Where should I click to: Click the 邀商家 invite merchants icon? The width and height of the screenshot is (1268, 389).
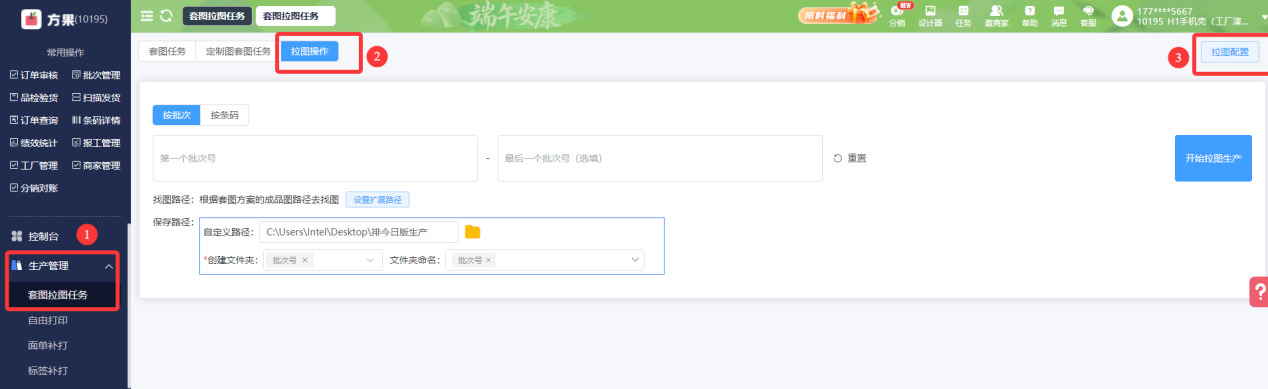[996, 15]
